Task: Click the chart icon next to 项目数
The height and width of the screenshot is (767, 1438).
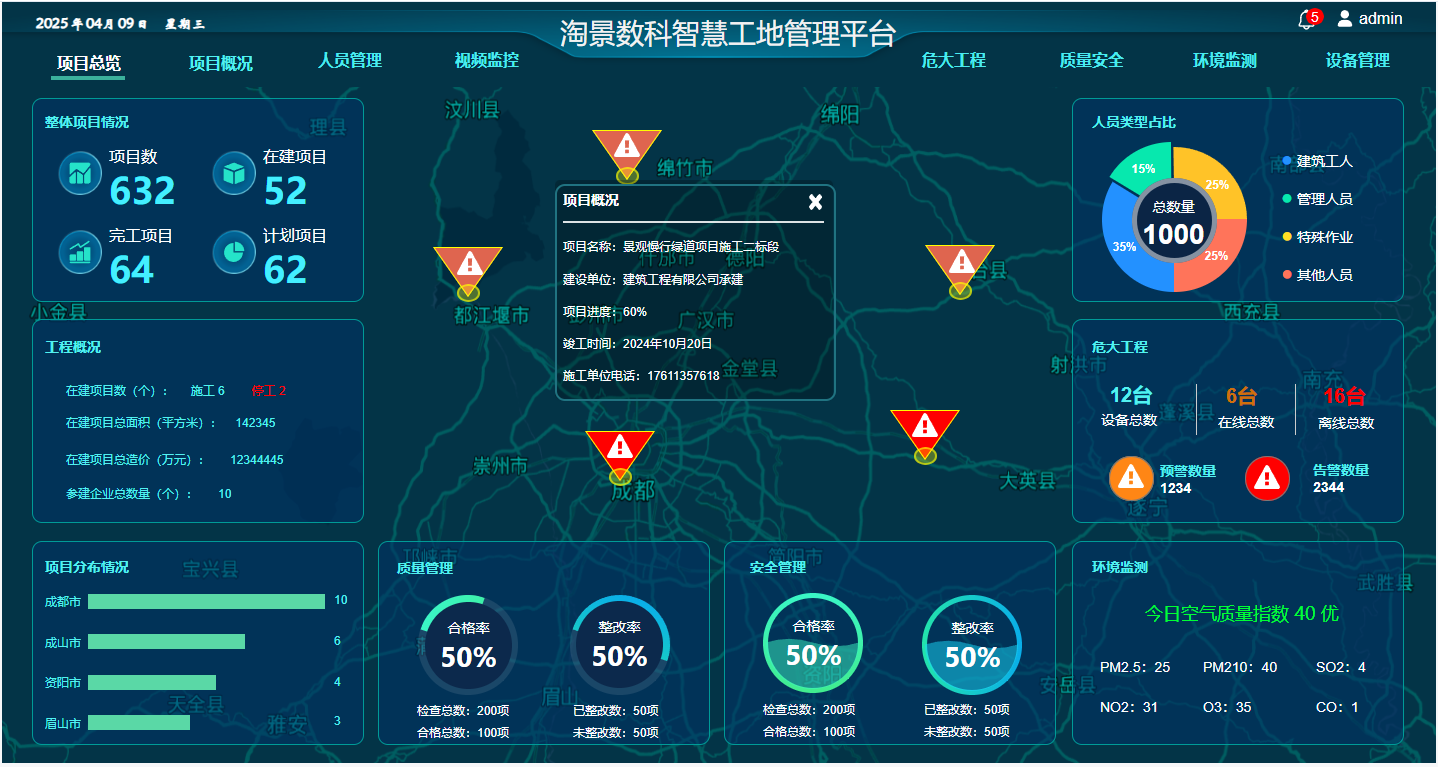Action: [x=80, y=173]
